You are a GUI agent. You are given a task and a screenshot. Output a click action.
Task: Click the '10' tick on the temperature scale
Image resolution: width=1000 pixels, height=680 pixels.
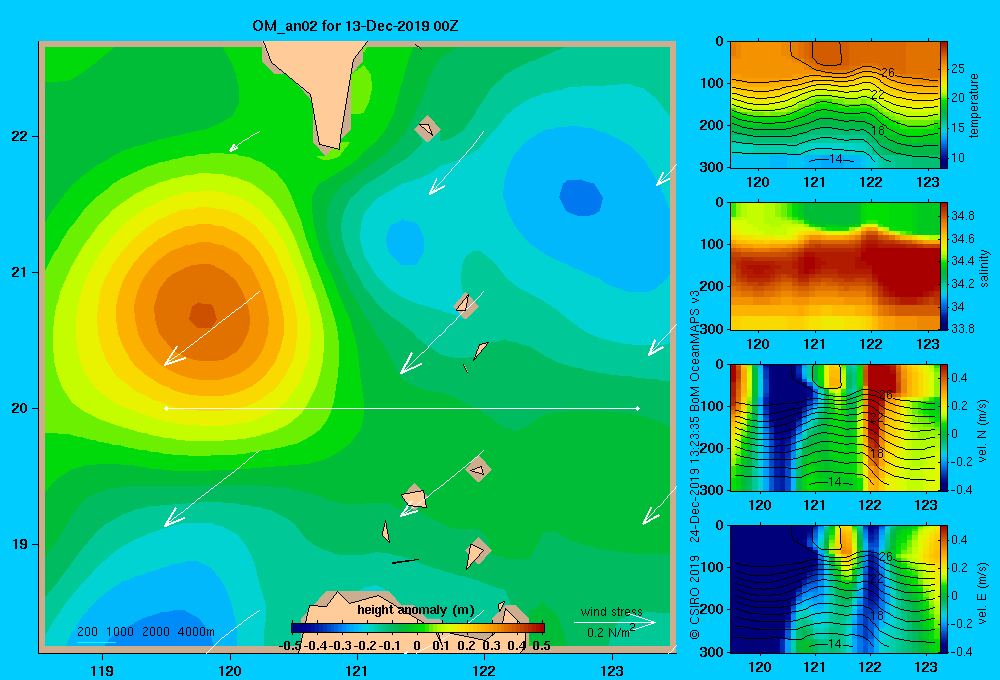[958, 158]
